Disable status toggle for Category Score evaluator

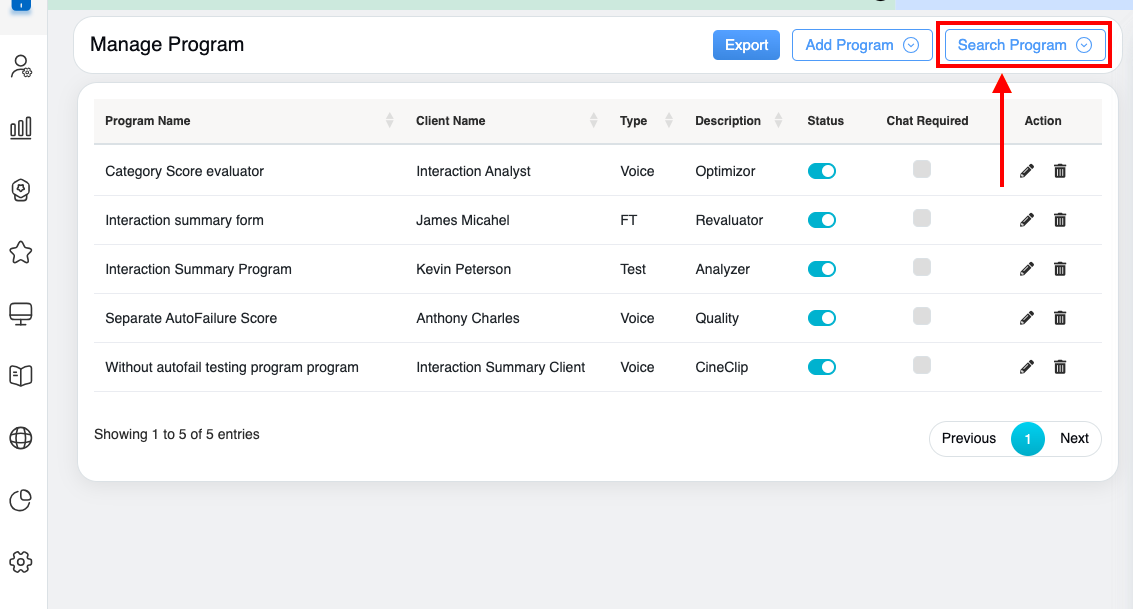pos(821,171)
